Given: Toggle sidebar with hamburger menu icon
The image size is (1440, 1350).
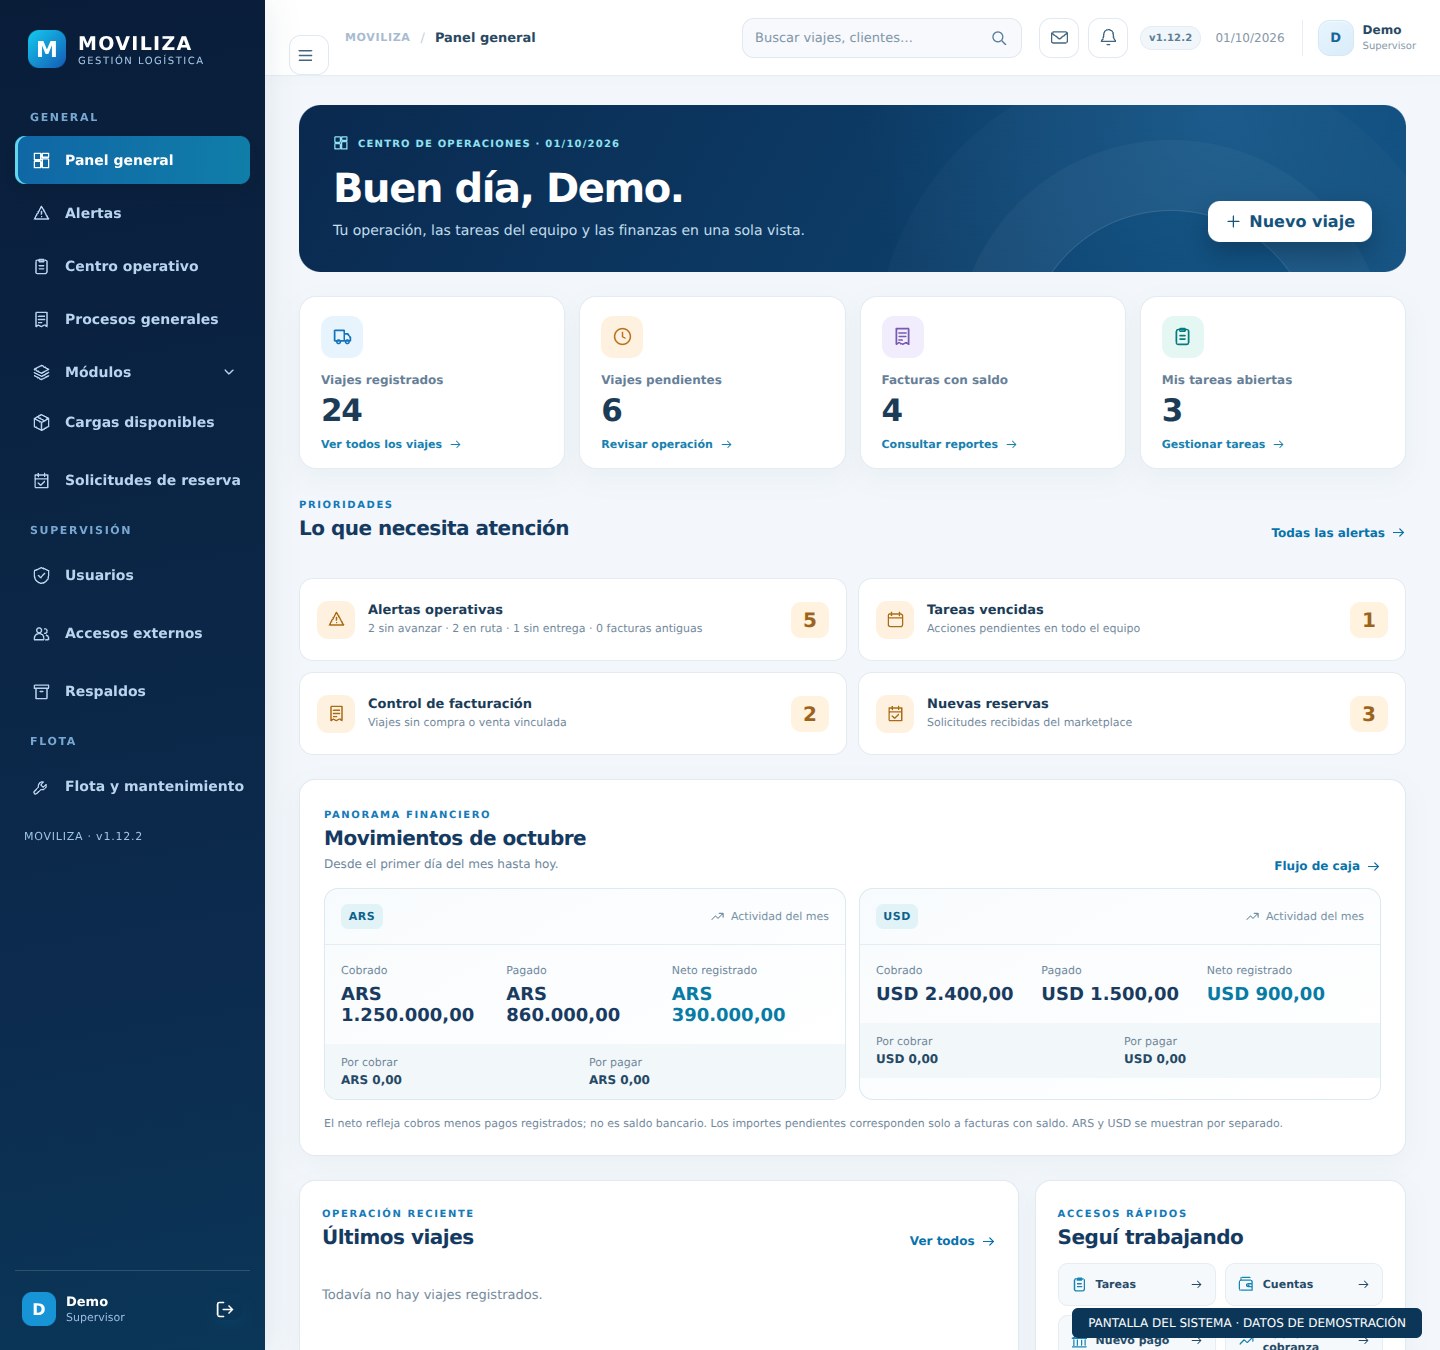Looking at the screenshot, I should (x=308, y=55).
